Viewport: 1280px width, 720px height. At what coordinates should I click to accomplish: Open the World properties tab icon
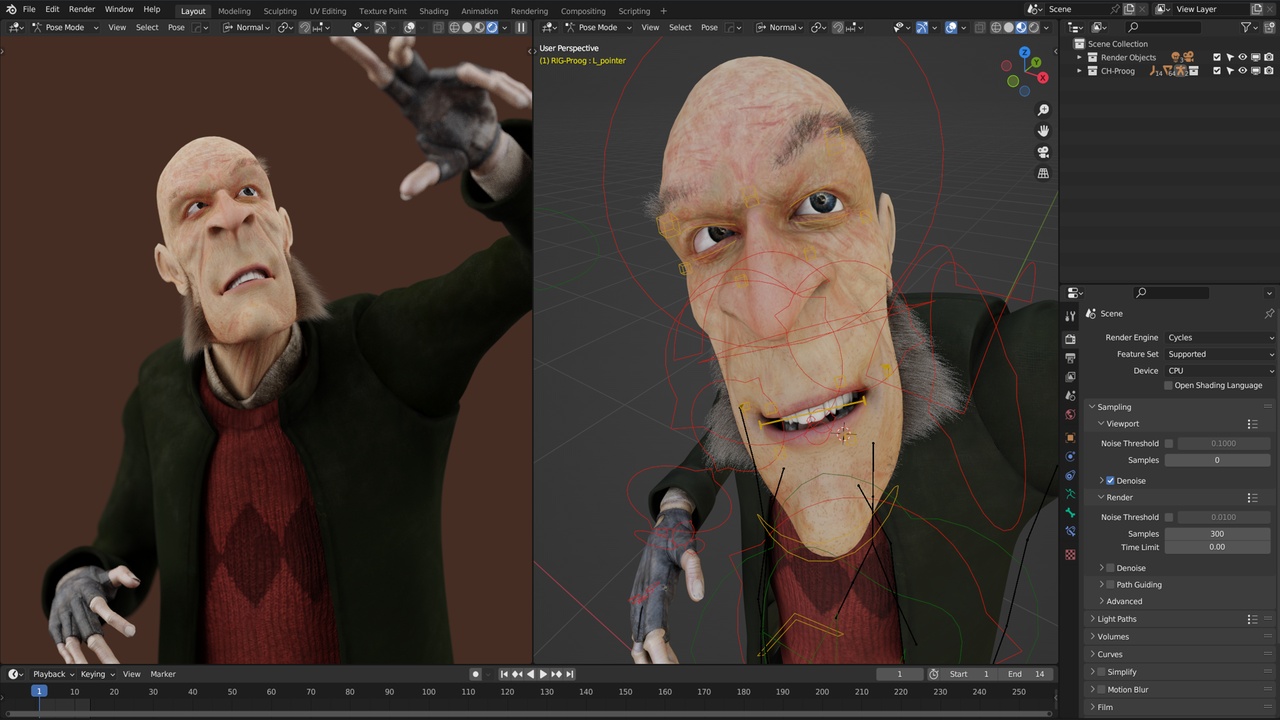tap(1070, 416)
